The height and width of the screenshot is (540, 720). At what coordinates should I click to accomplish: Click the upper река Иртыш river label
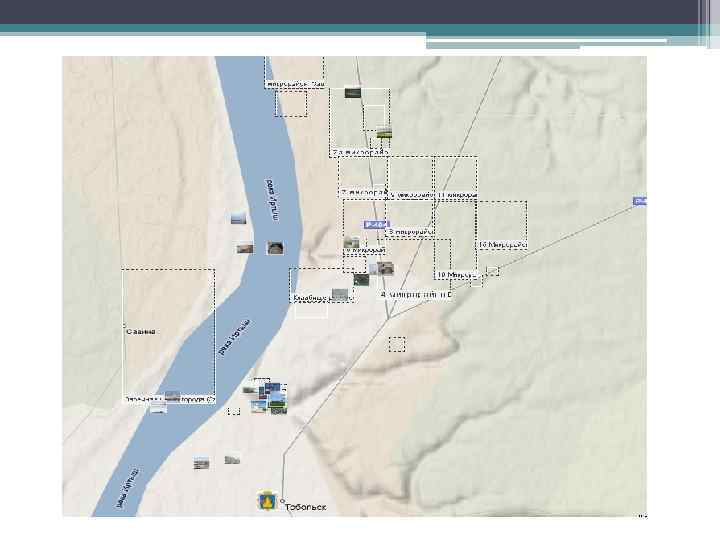[x=272, y=201]
